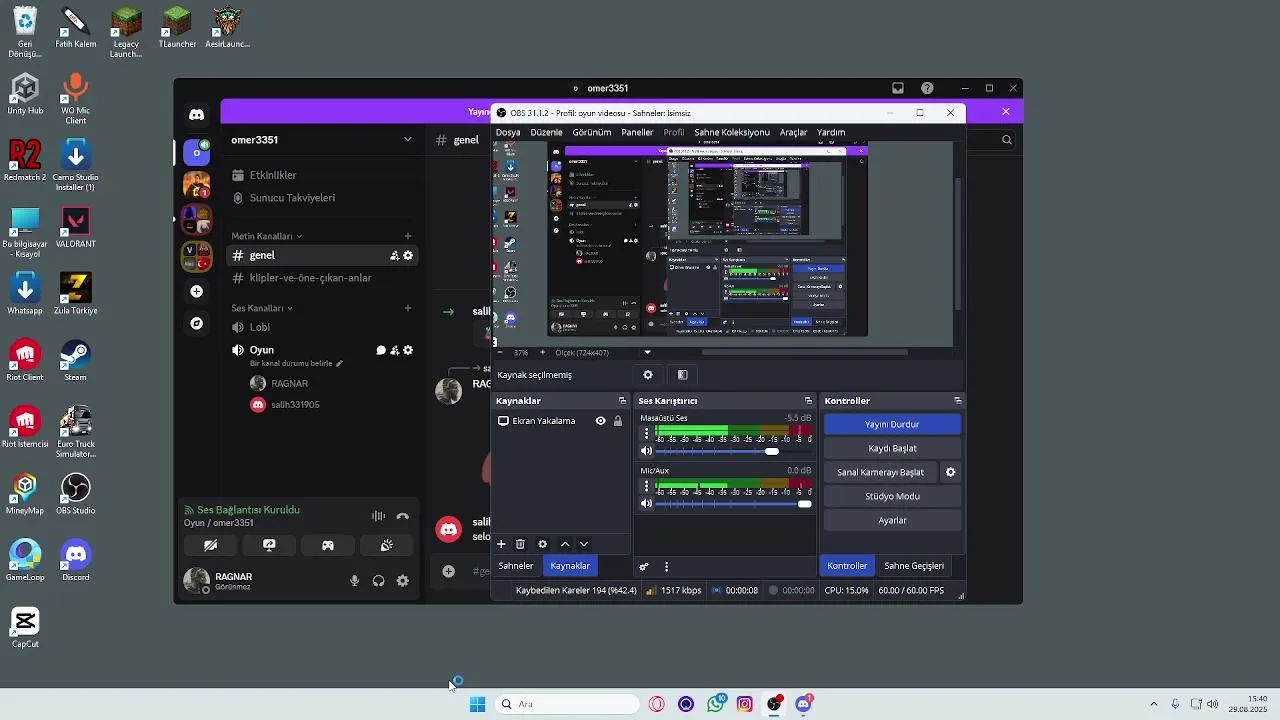Turn on camera in Discord voice panel

click(211, 546)
